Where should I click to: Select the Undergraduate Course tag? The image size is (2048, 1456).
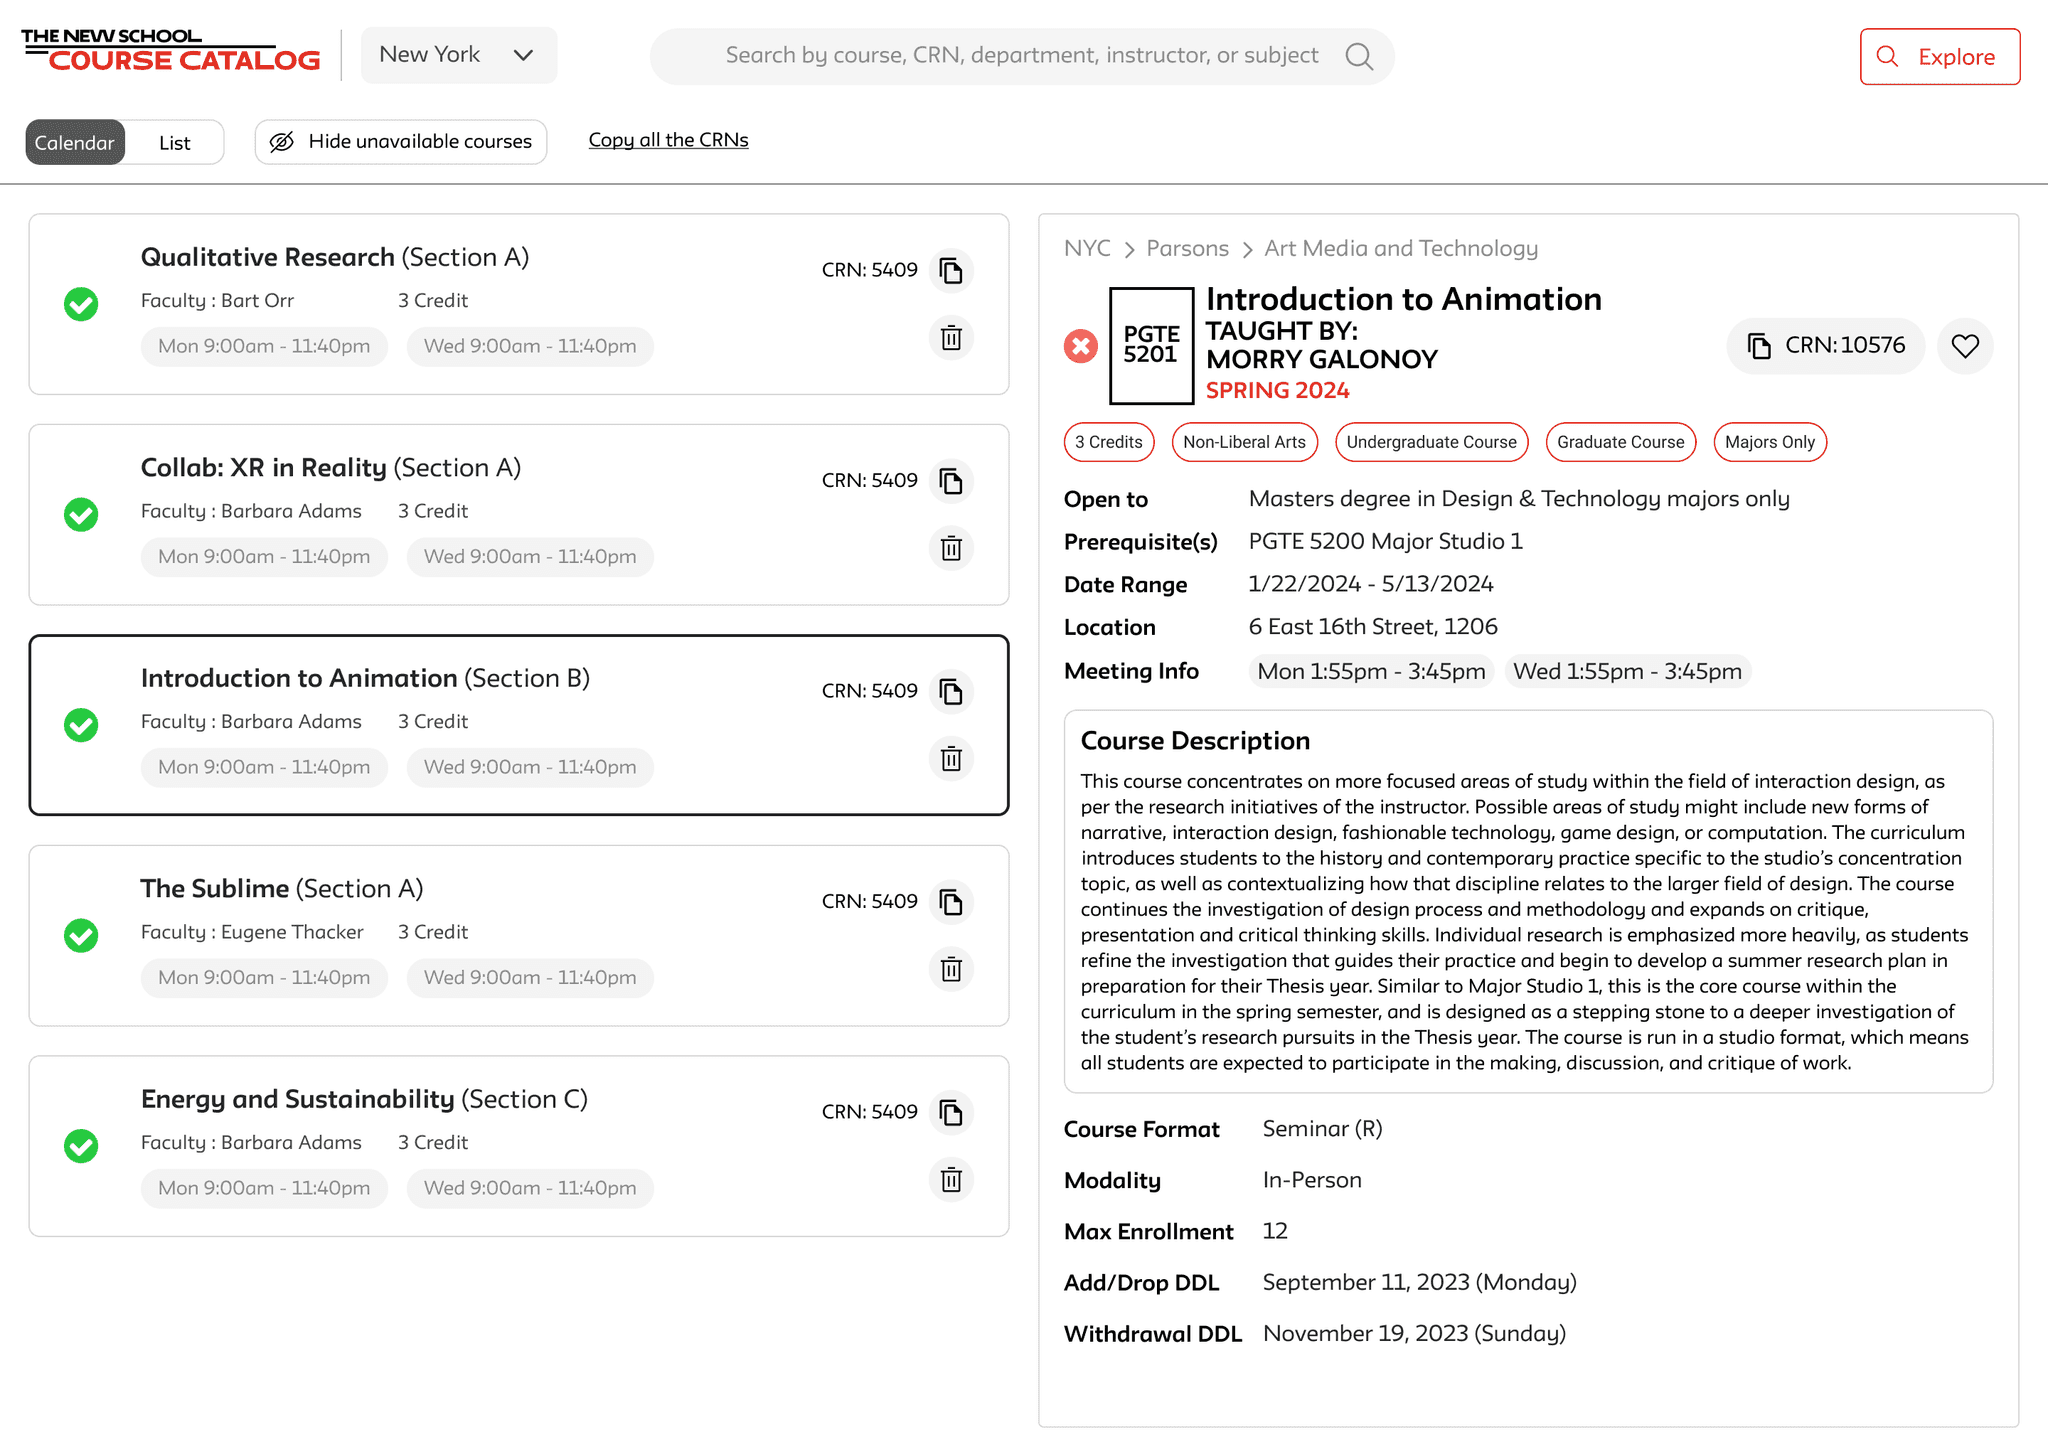[x=1431, y=442]
